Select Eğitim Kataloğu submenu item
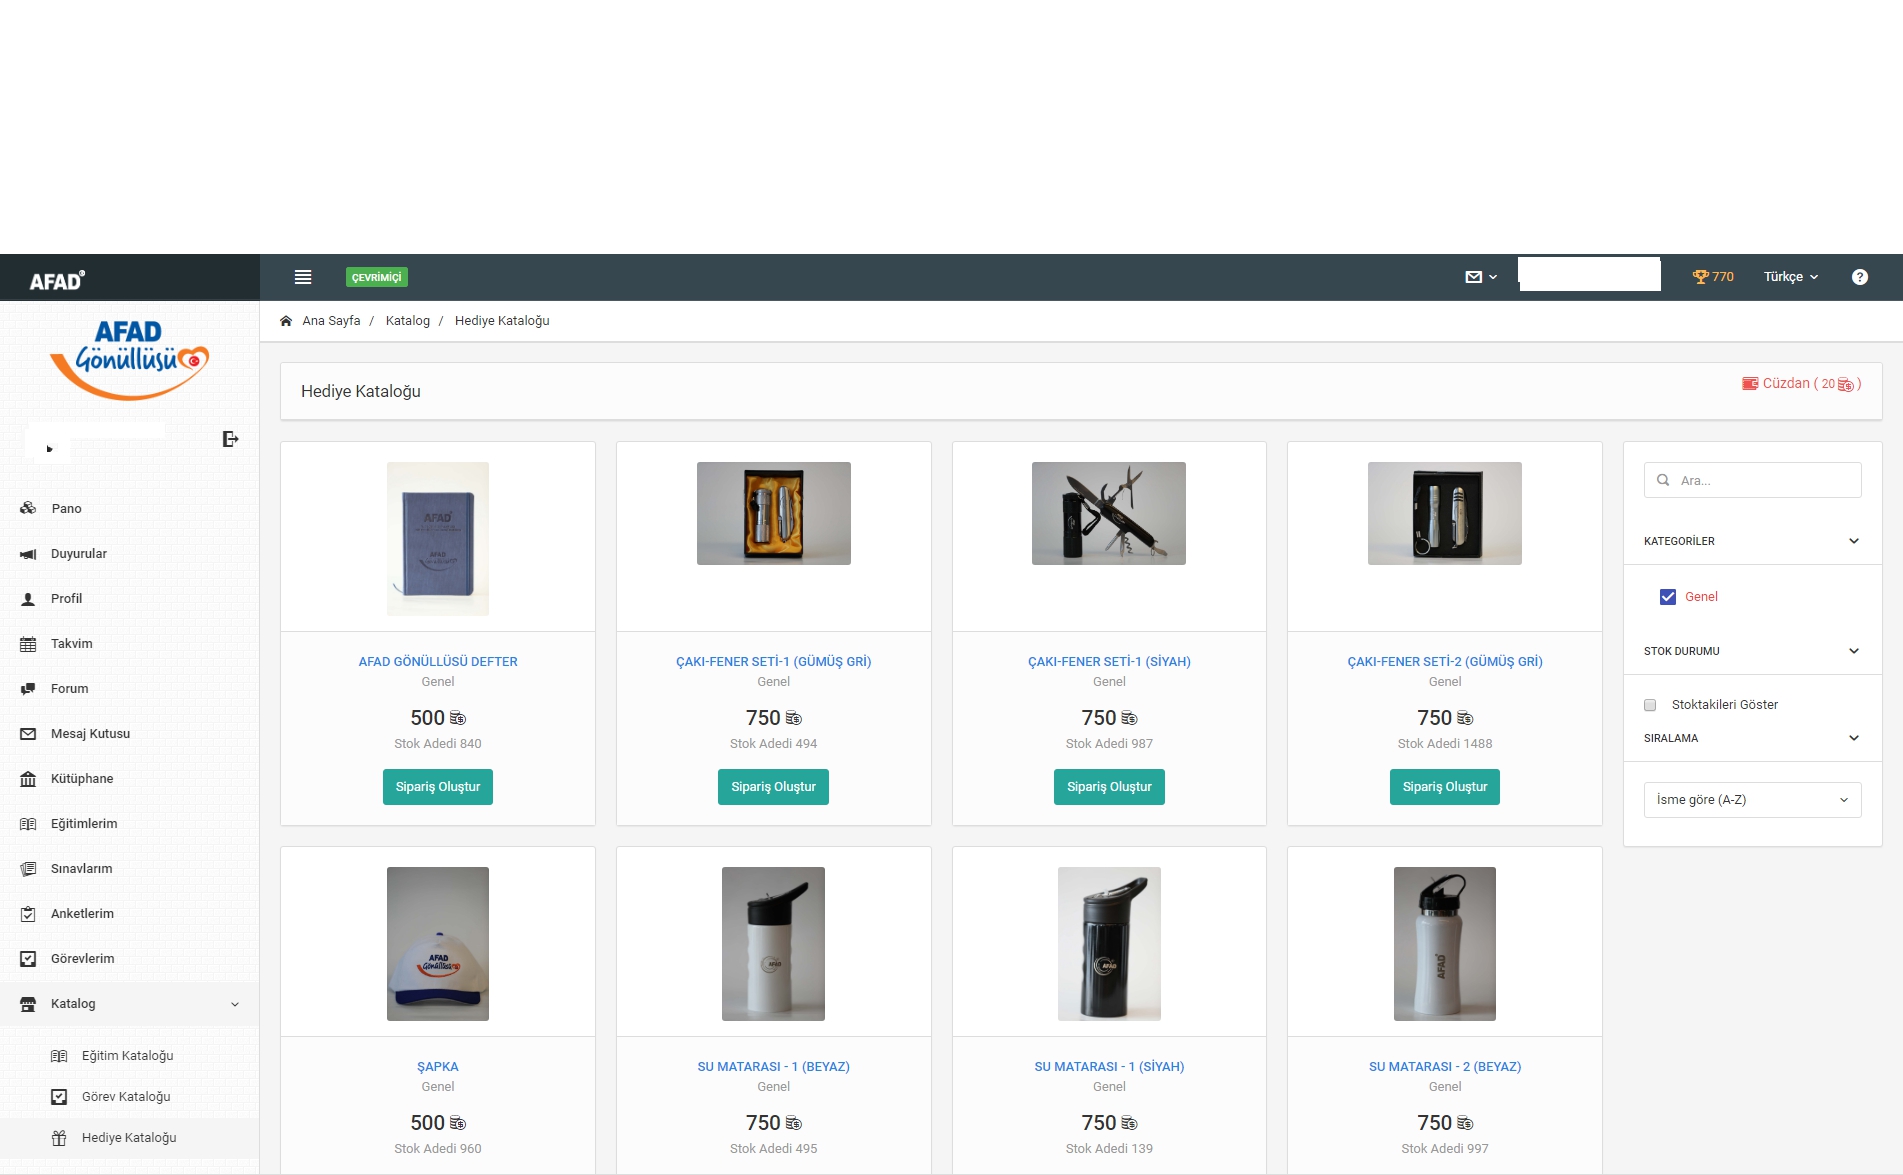The image size is (1903, 1175). (x=127, y=1056)
